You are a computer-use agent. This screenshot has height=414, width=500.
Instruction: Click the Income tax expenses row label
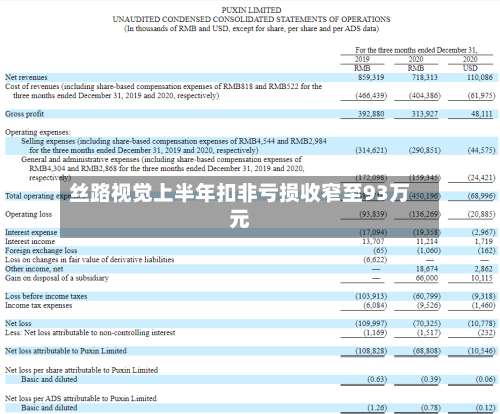point(38,305)
